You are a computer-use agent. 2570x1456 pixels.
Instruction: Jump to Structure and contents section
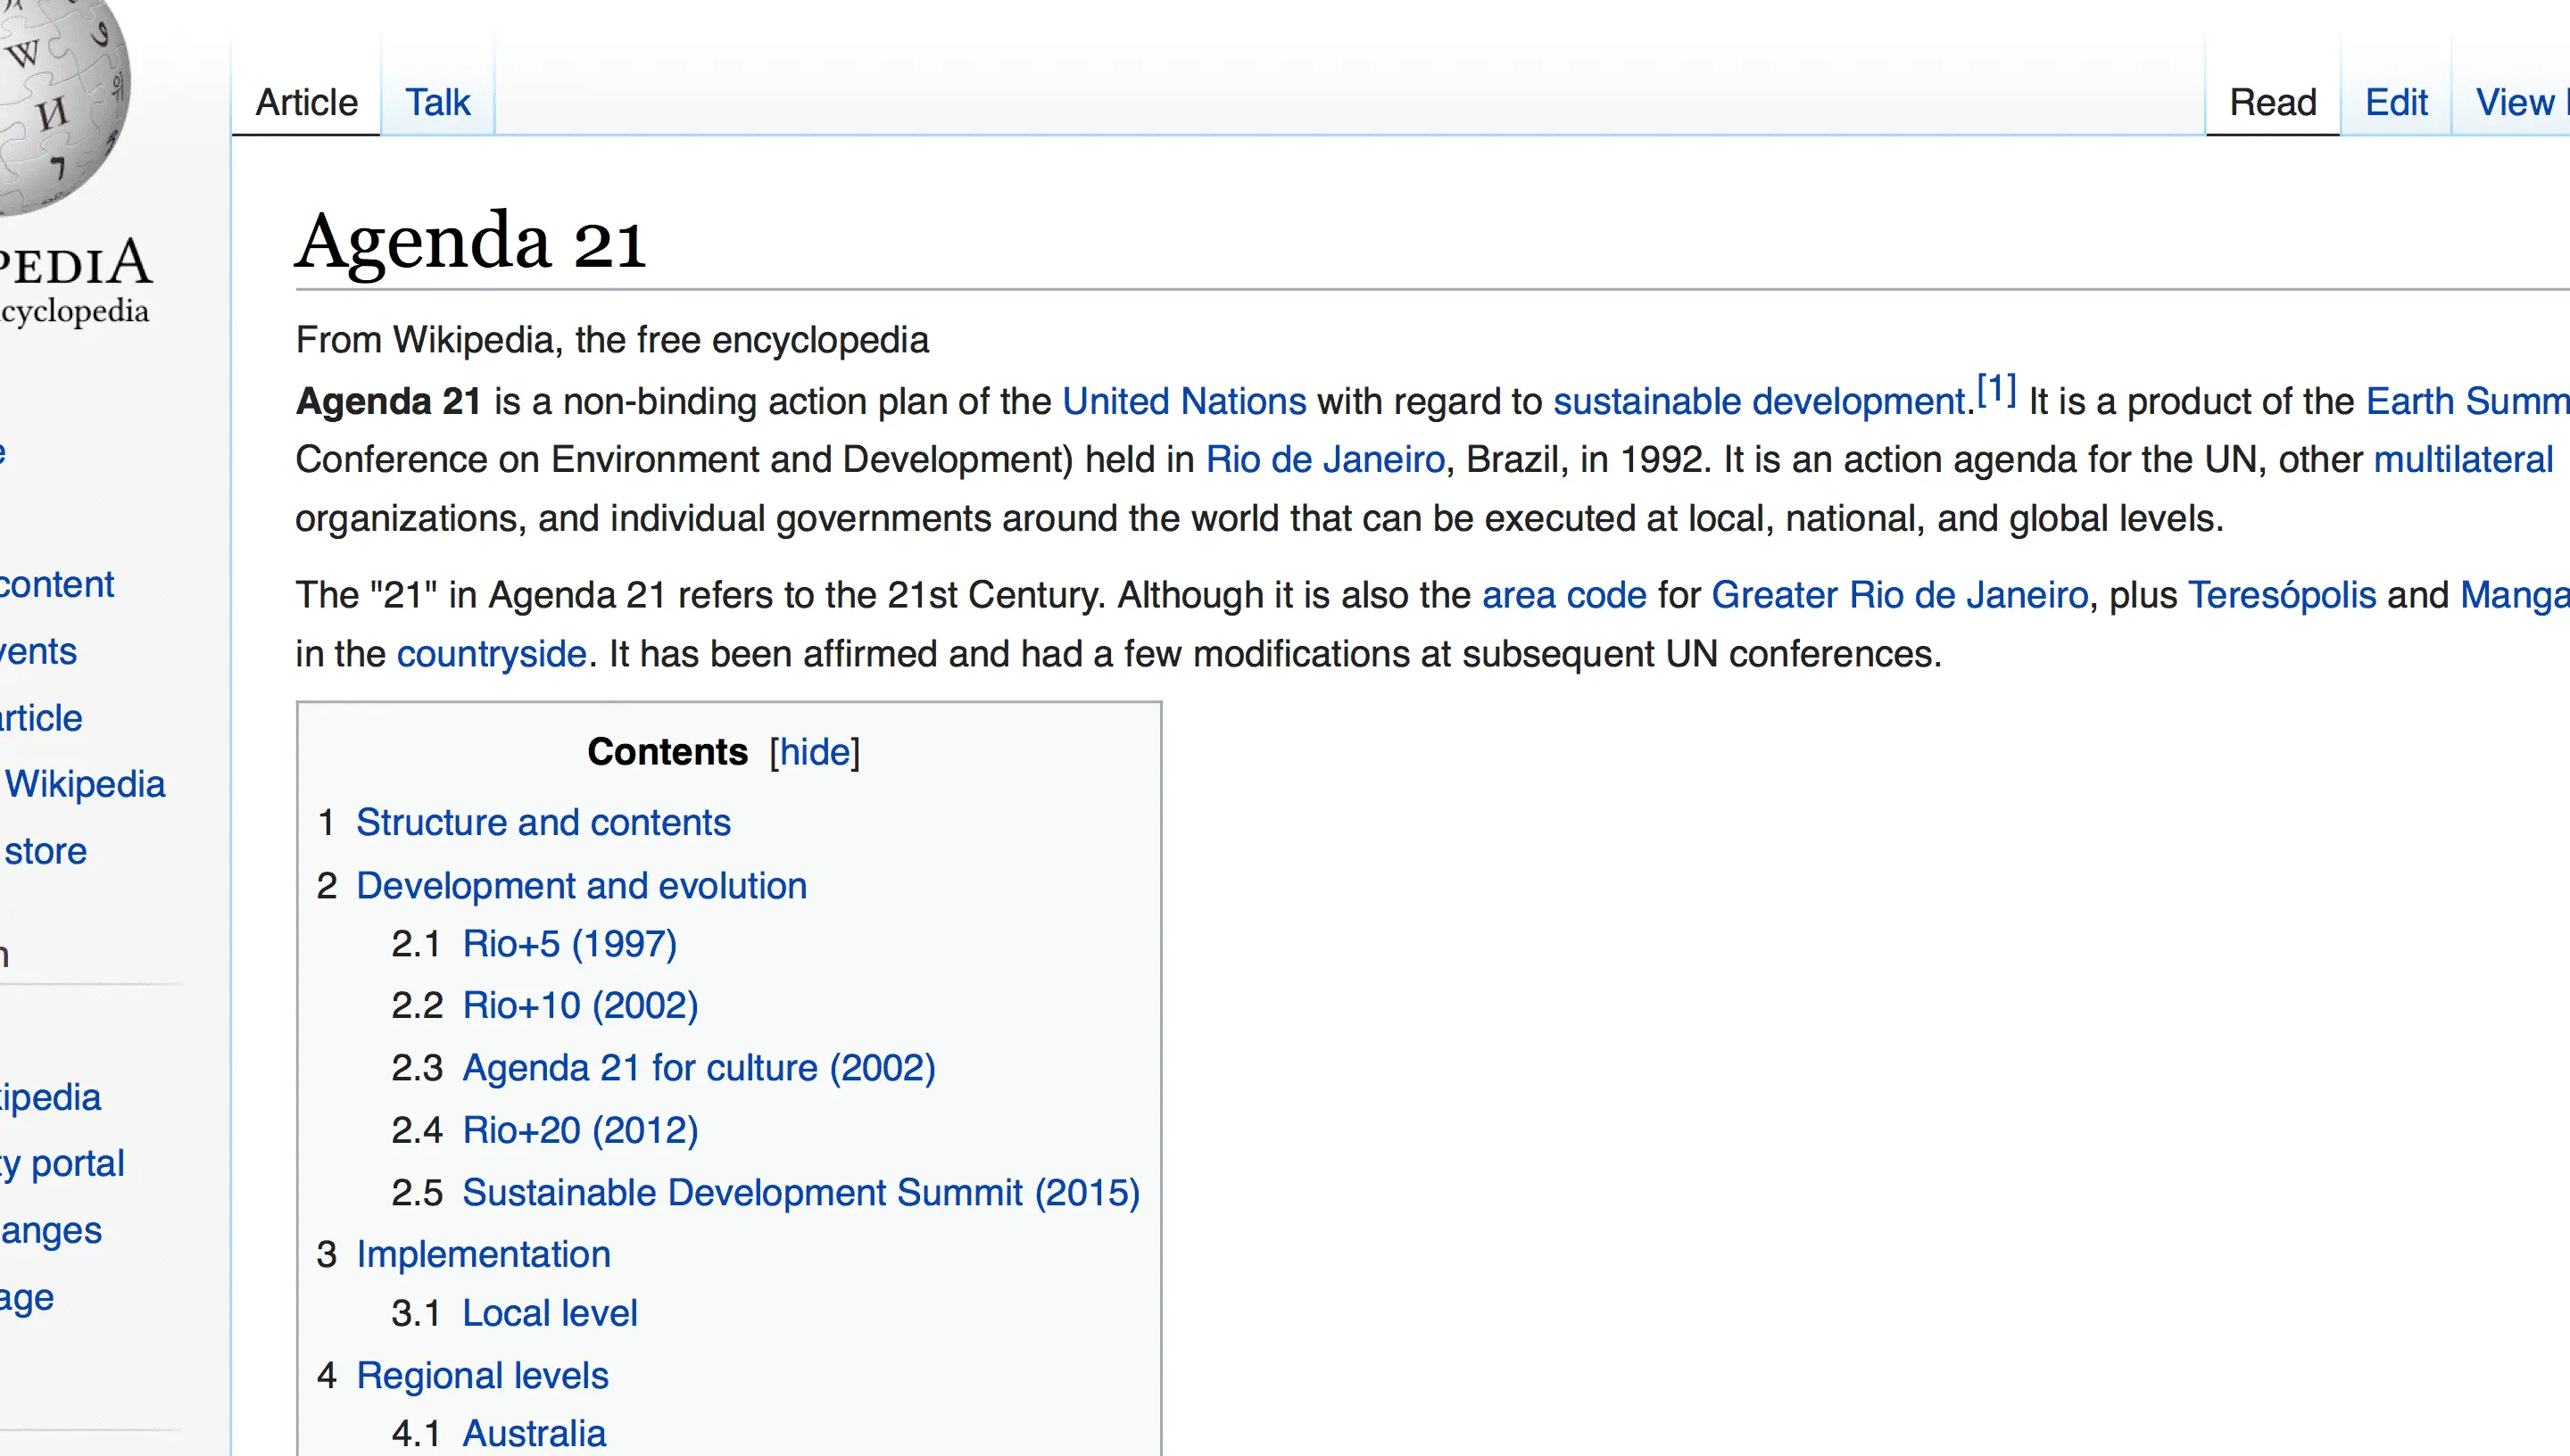[x=543, y=822]
